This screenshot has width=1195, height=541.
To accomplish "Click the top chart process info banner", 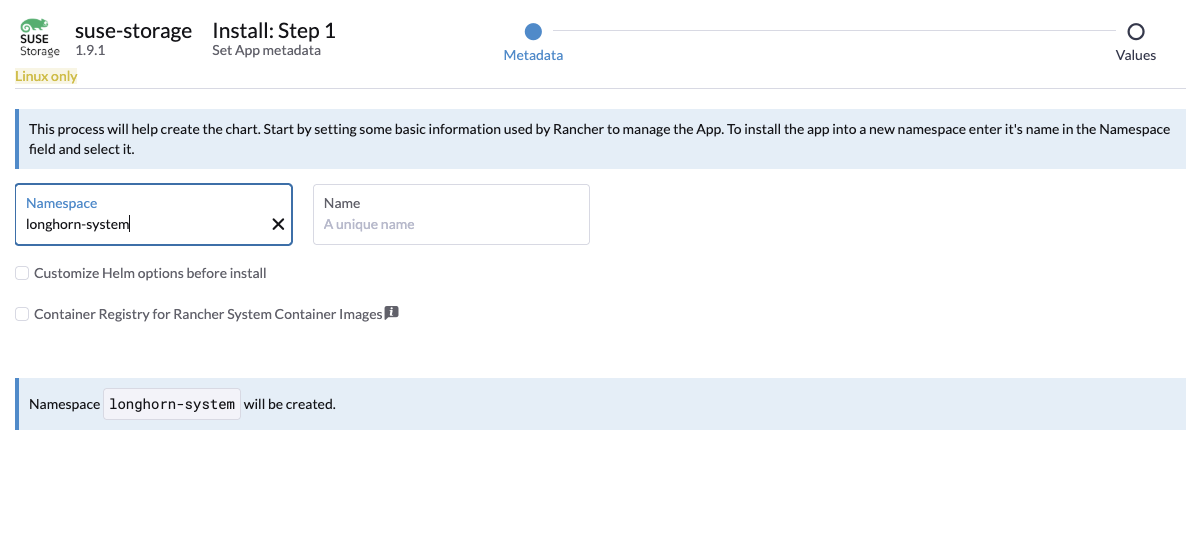I will click(x=600, y=139).
